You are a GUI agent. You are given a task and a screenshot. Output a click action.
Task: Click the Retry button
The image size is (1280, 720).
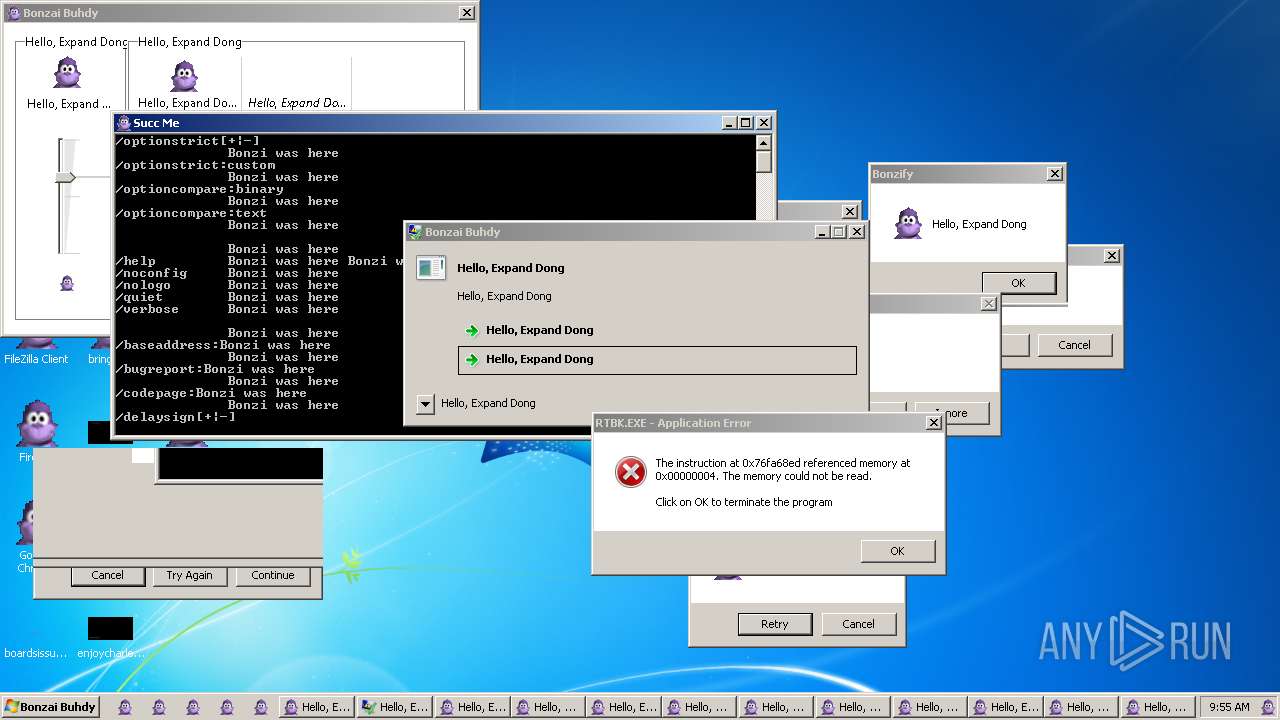(x=775, y=624)
